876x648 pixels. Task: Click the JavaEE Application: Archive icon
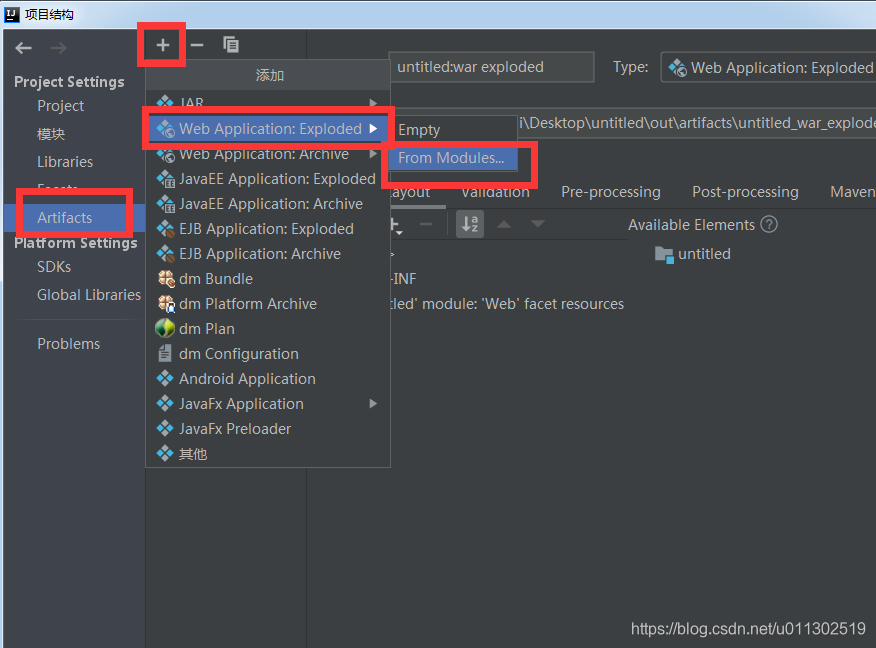point(165,203)
